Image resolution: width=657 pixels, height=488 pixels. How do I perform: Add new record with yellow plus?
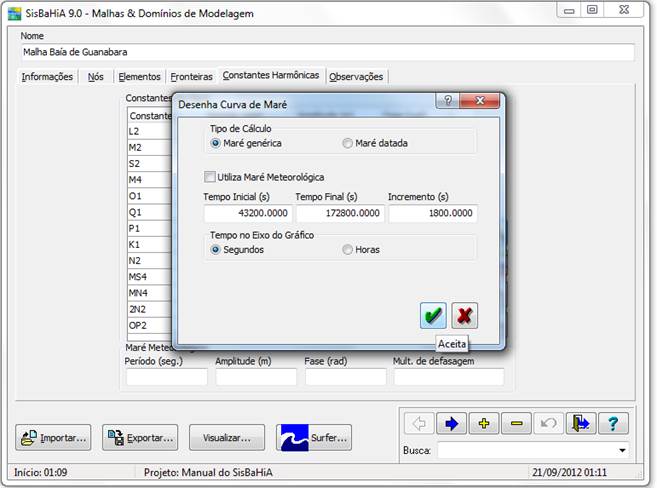(484, 423)
